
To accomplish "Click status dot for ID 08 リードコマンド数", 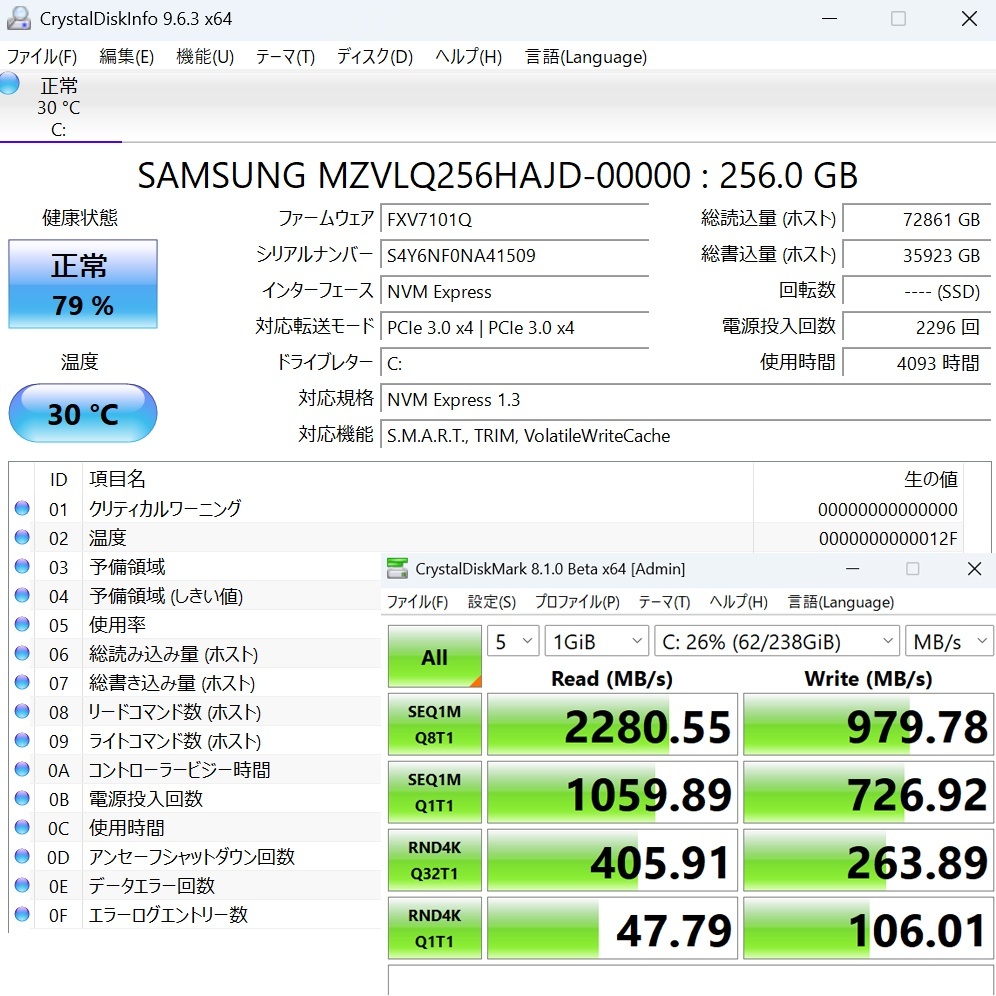I will (x=22, y=711).
